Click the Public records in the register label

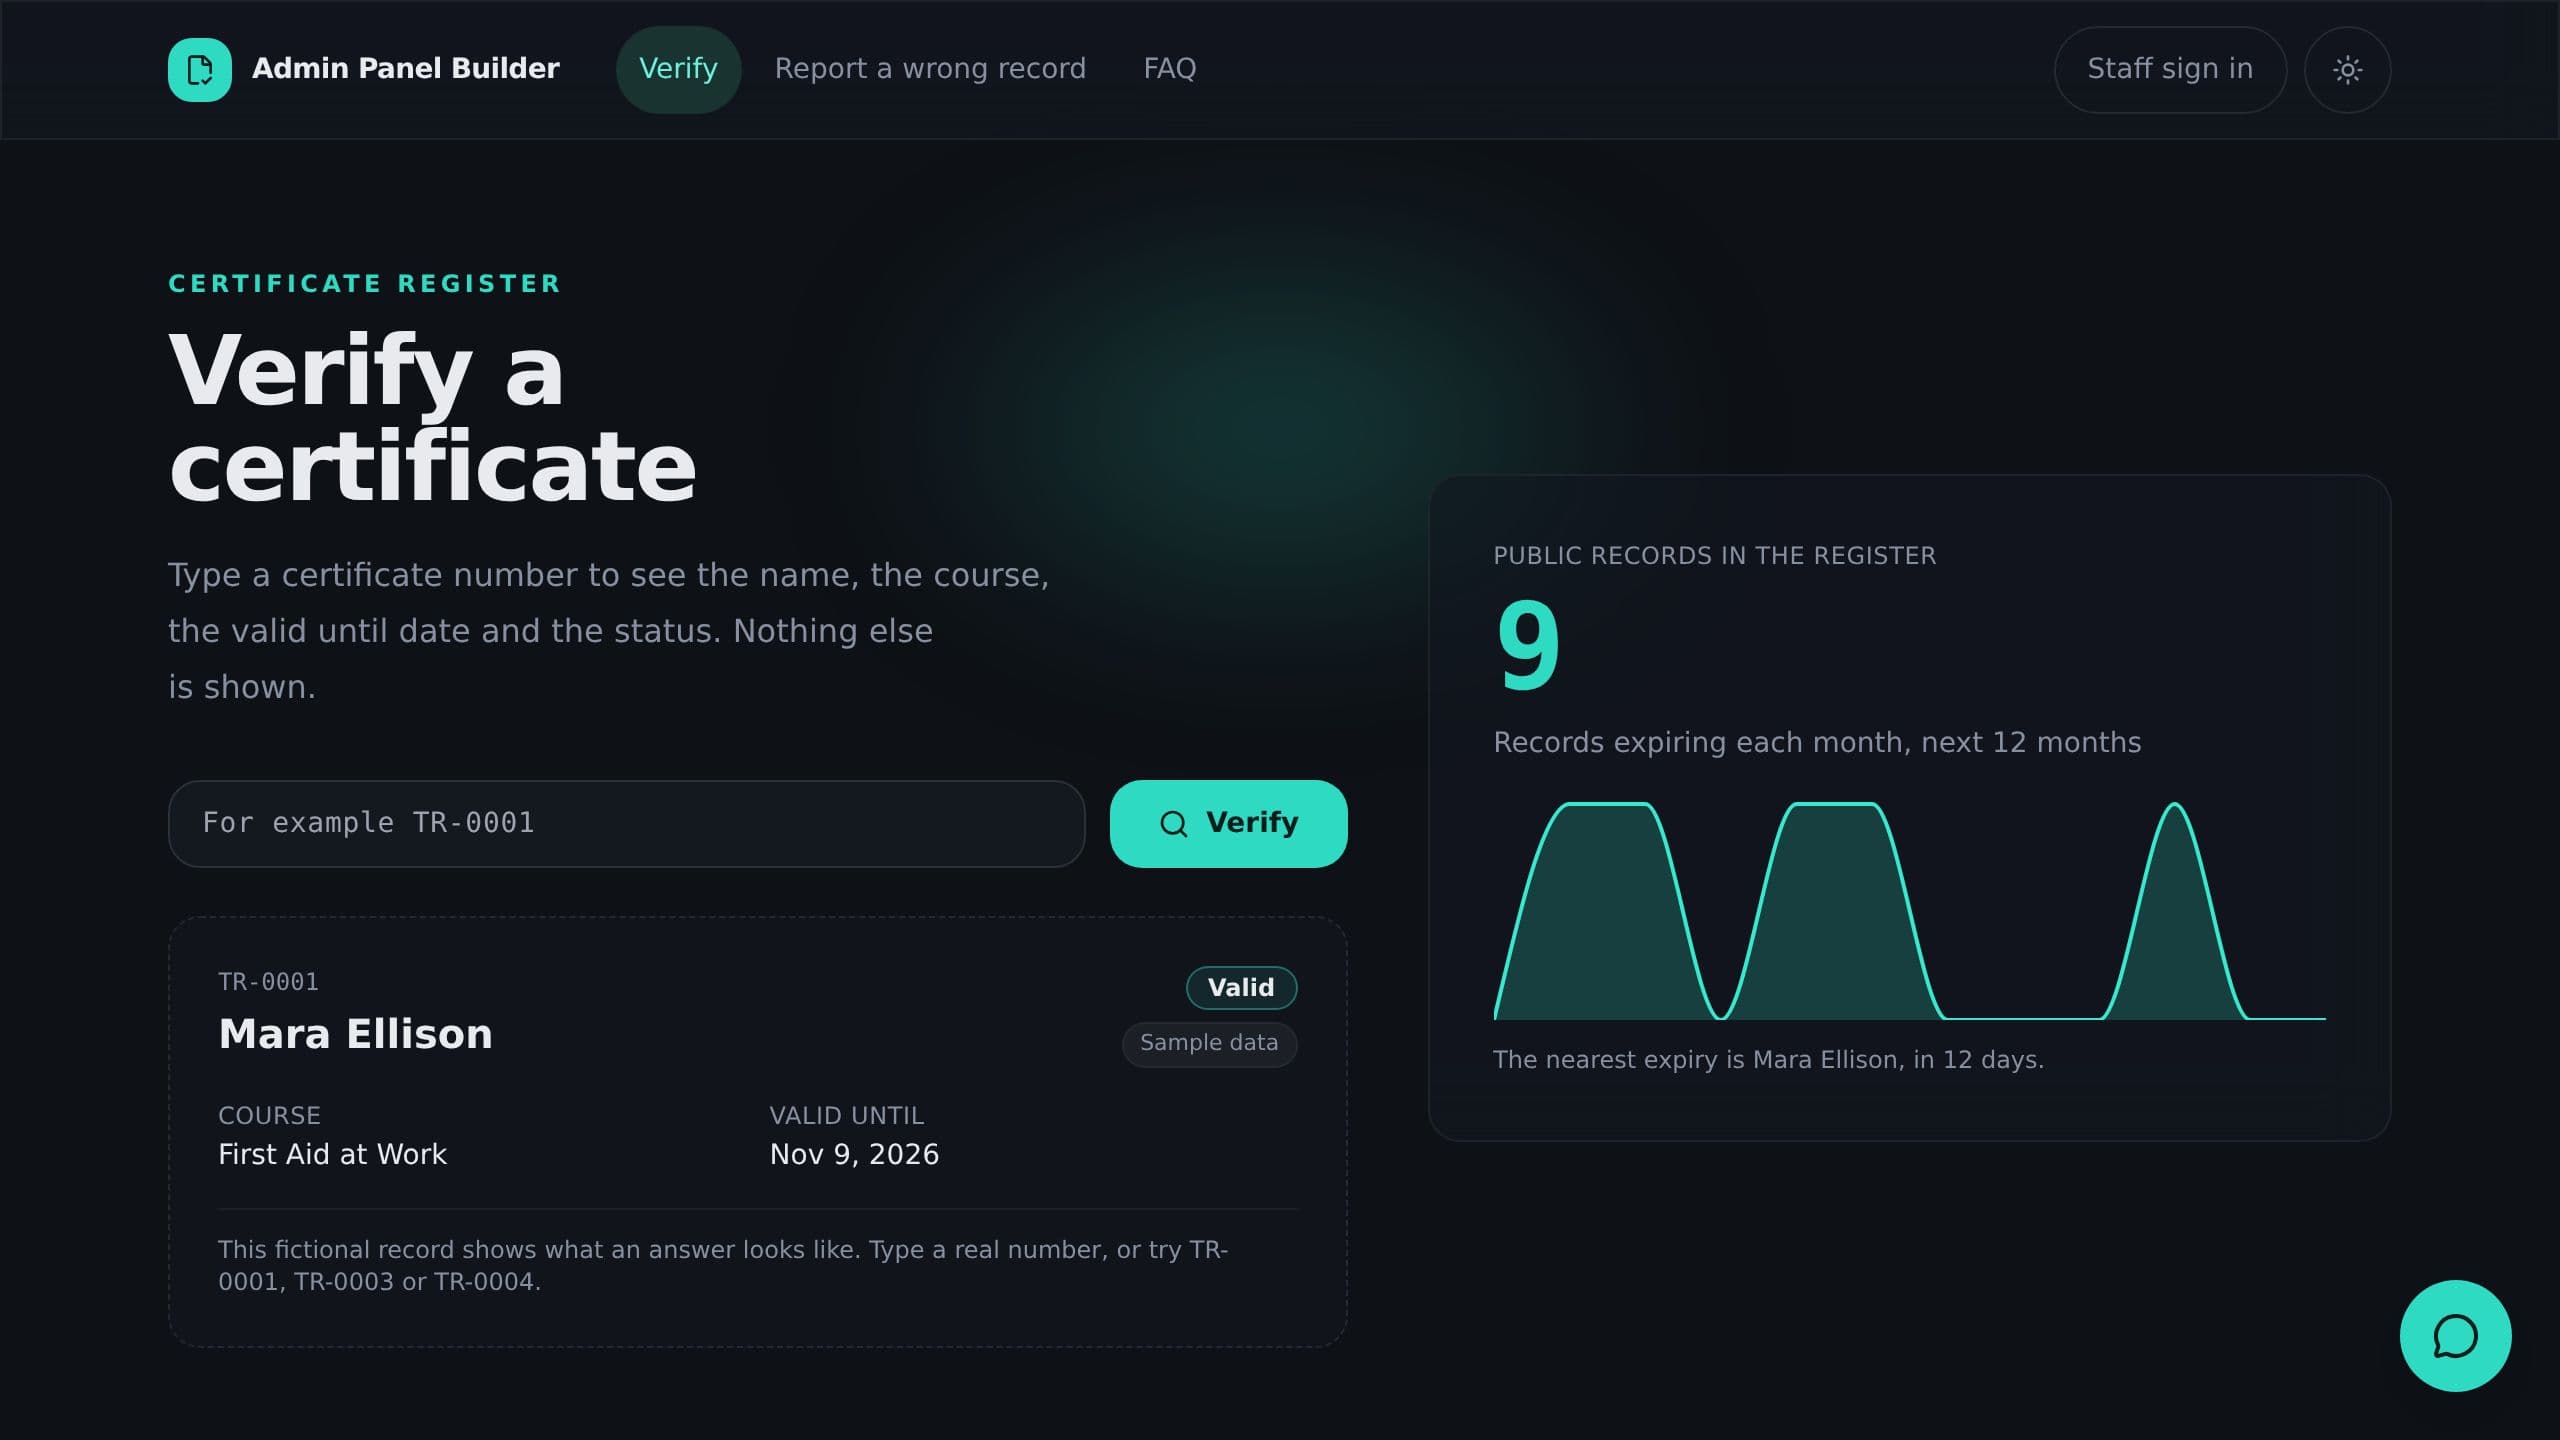pos(1715,556)
